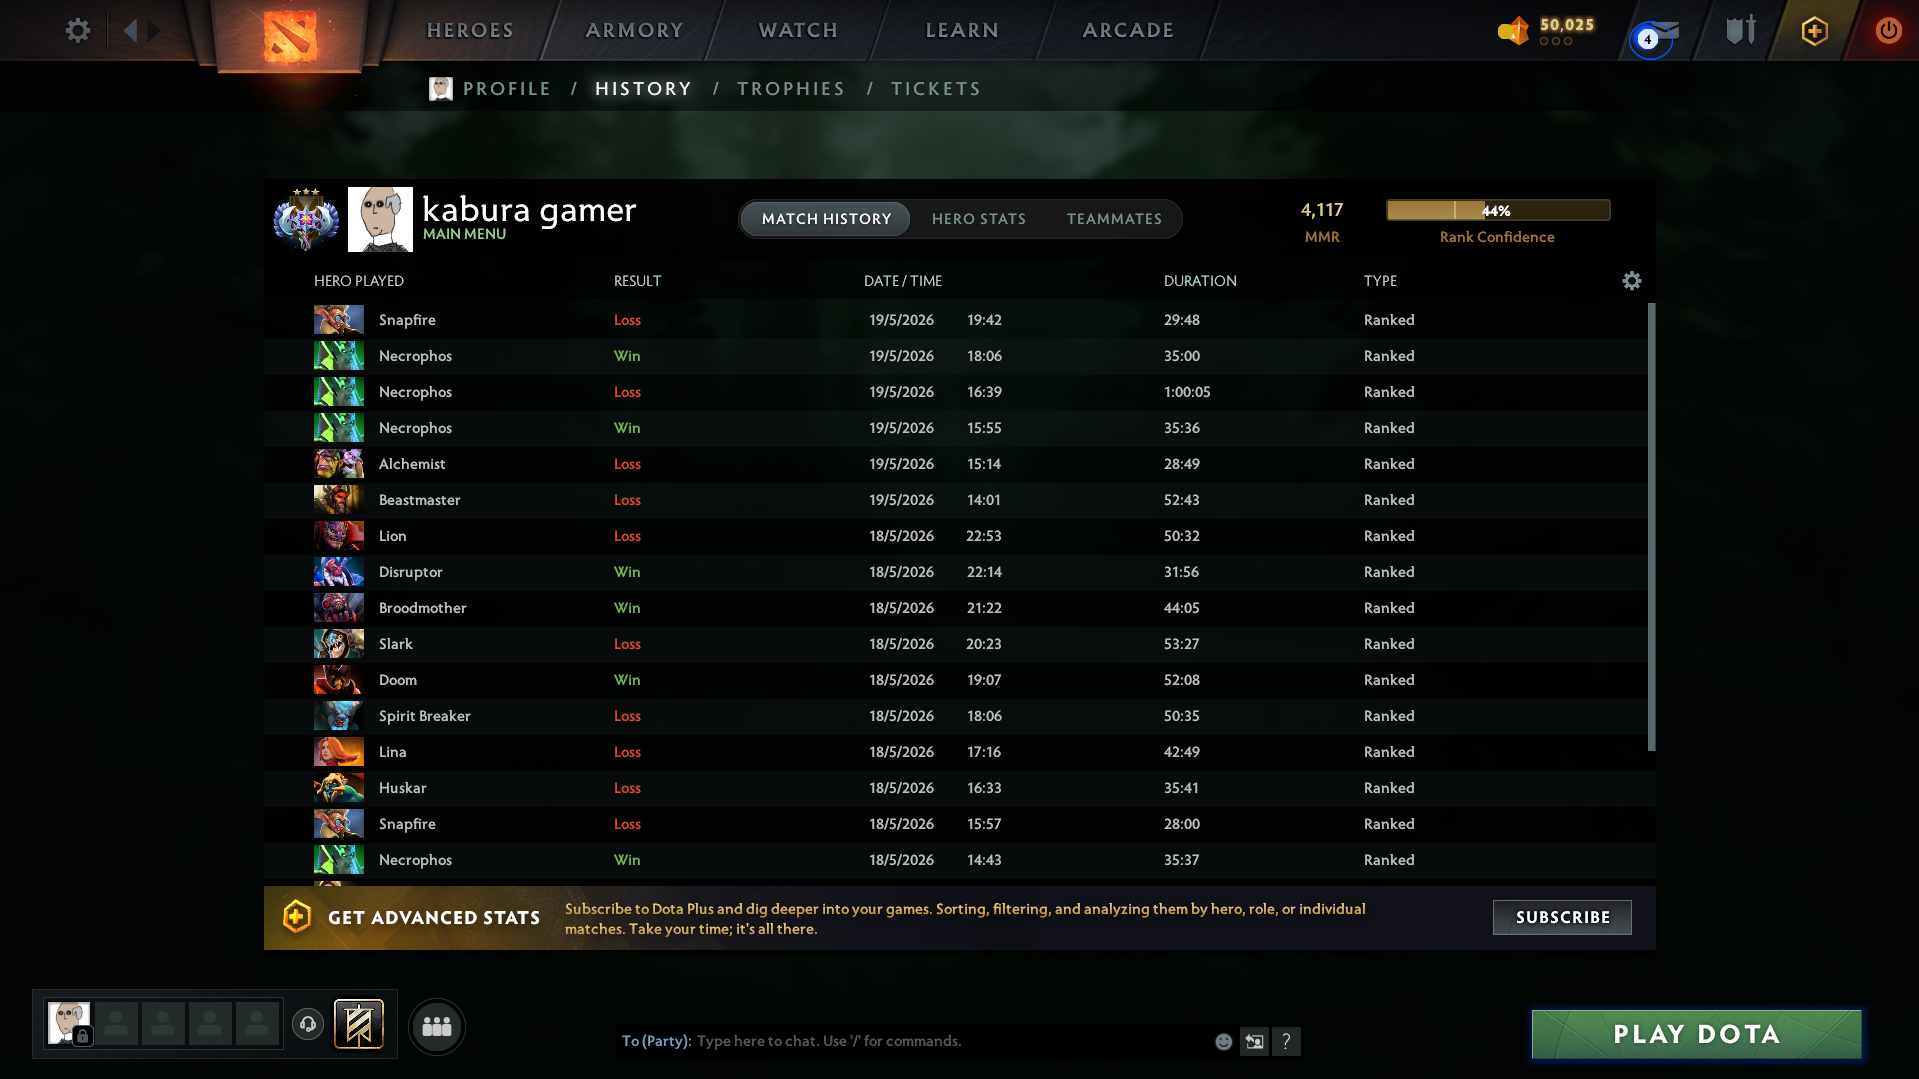1919x1079 pixels.
Task: Click the match history scrollbar
Action: point(1651,527)
